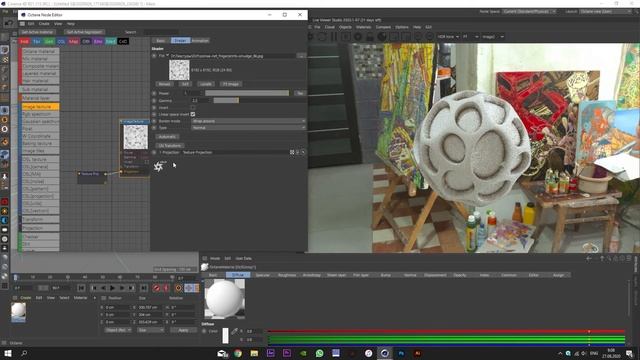Open the Layout dropdown
This screenshot has height=360, width=640.
click(605, 11)
